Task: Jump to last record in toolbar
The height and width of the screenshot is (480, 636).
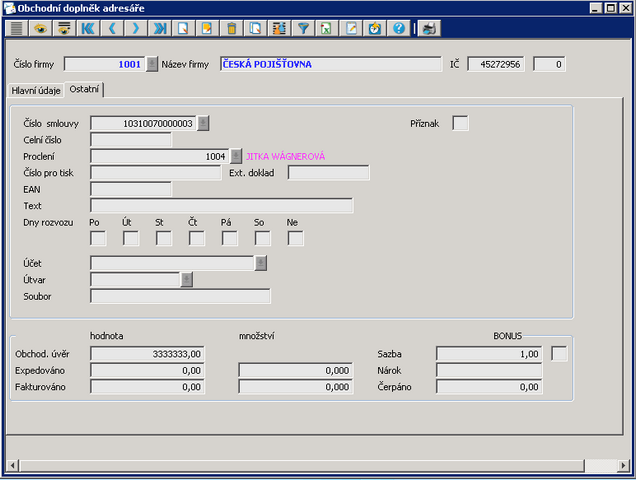Action: click(x=160, y=29)
